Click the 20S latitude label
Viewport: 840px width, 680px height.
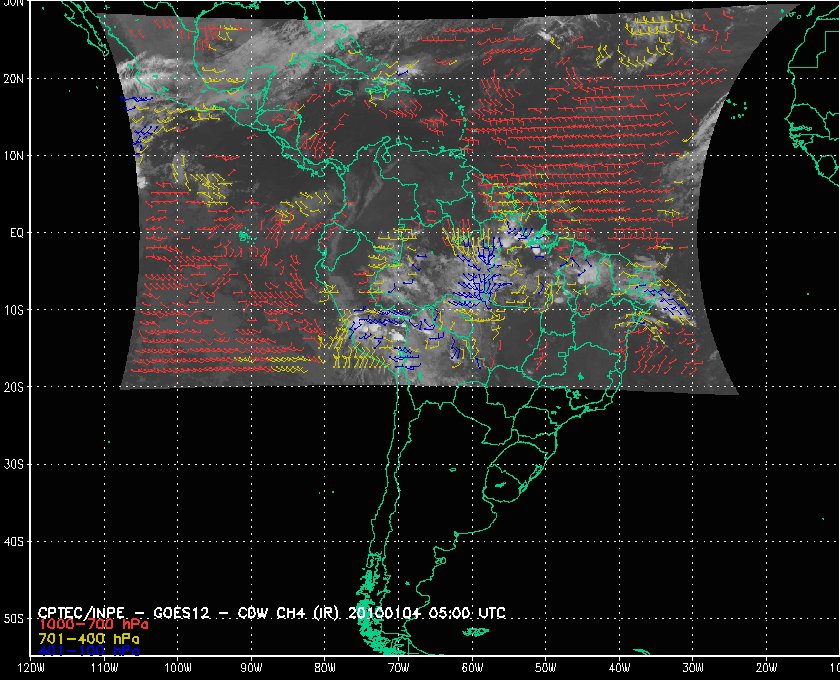coord(15,387)
